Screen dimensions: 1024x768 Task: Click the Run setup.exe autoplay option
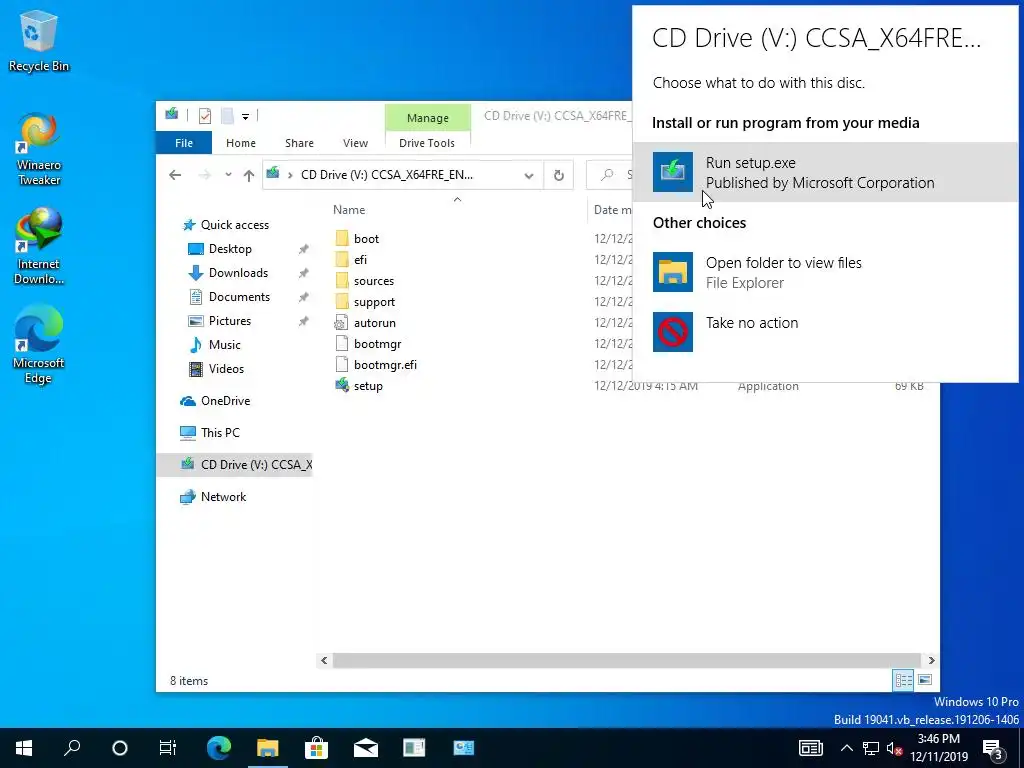[x=825, y=172]
